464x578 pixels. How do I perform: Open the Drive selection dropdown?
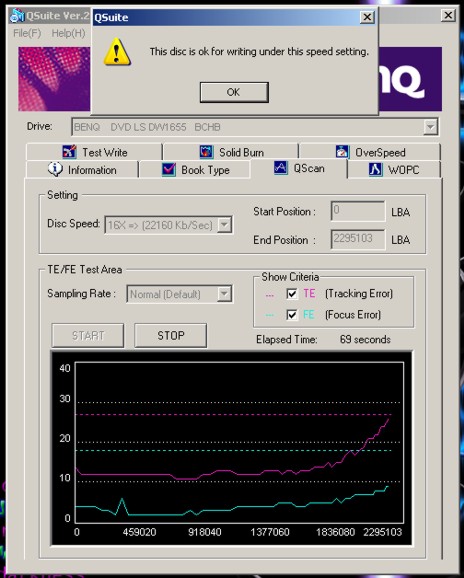[x=430, y=127]
